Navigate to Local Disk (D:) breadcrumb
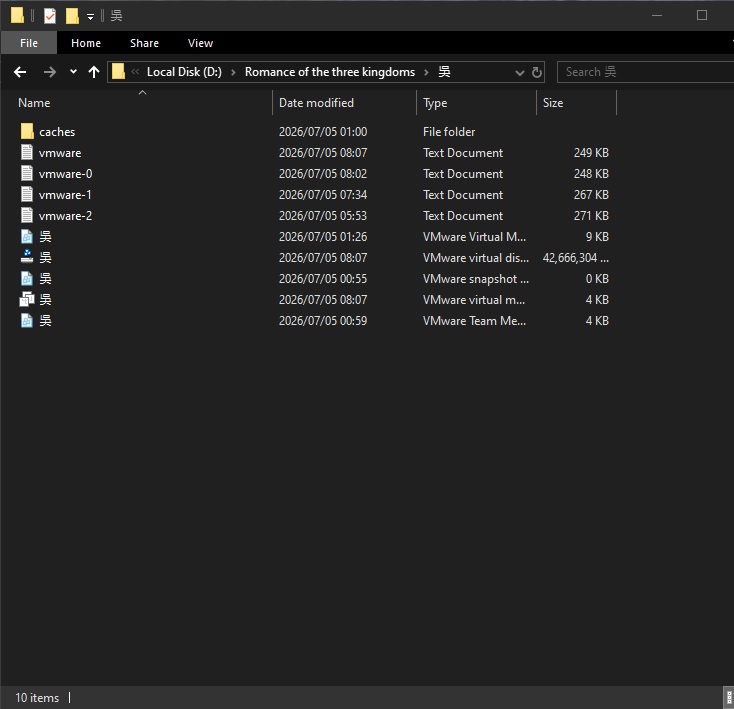The image size is (734, 709). tap(184, 72)
